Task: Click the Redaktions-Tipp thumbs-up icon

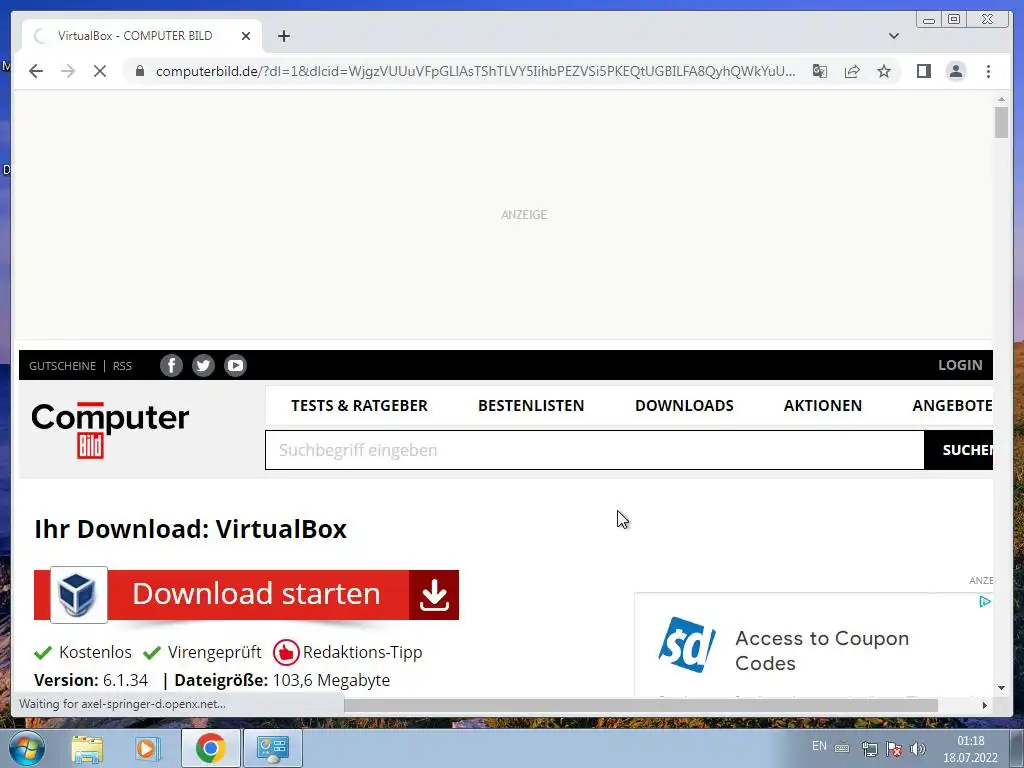Action: click(x=285, y=652)
